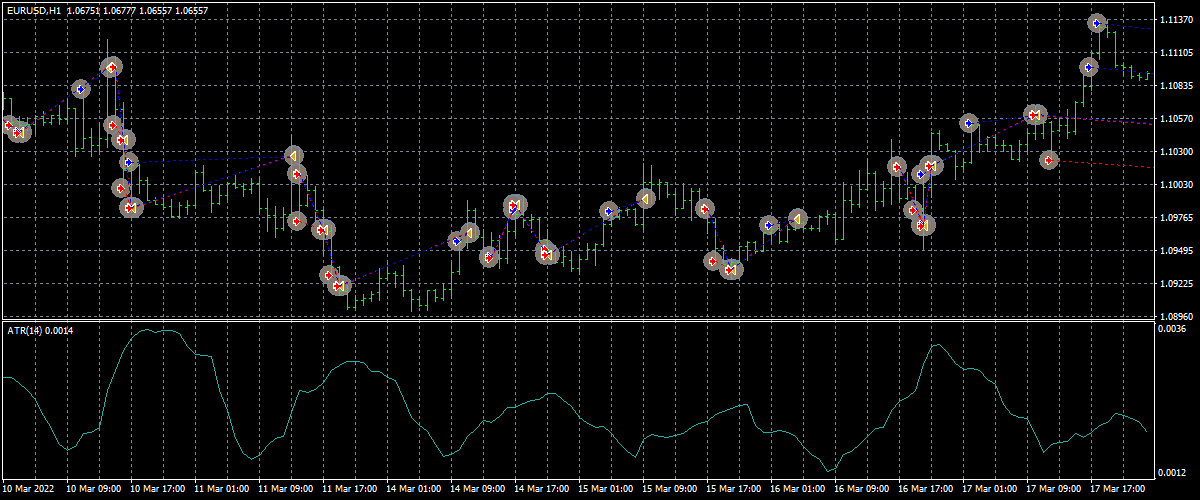The width and height of the screenshot is (1200, 500).
Task: Select the ATR(14) indicator label
Action: click(x=45, y=330)
